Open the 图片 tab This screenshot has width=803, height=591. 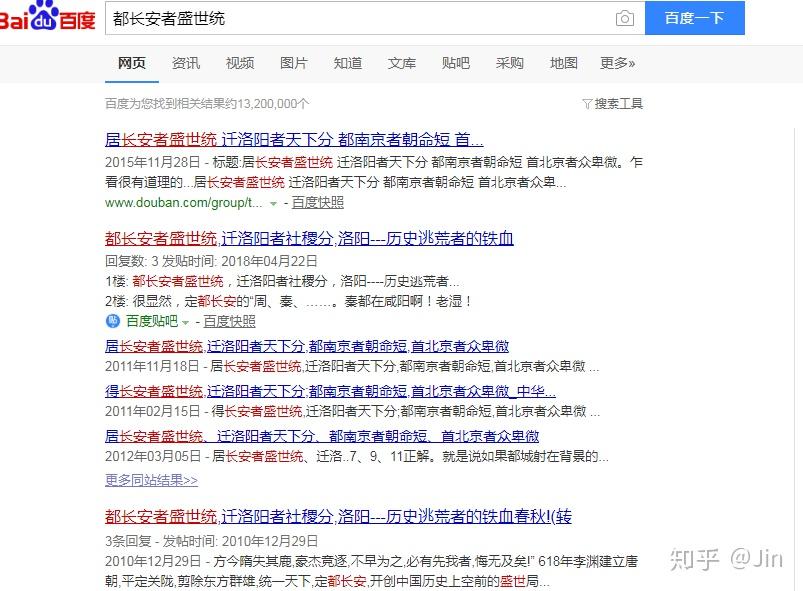point(293,63)
